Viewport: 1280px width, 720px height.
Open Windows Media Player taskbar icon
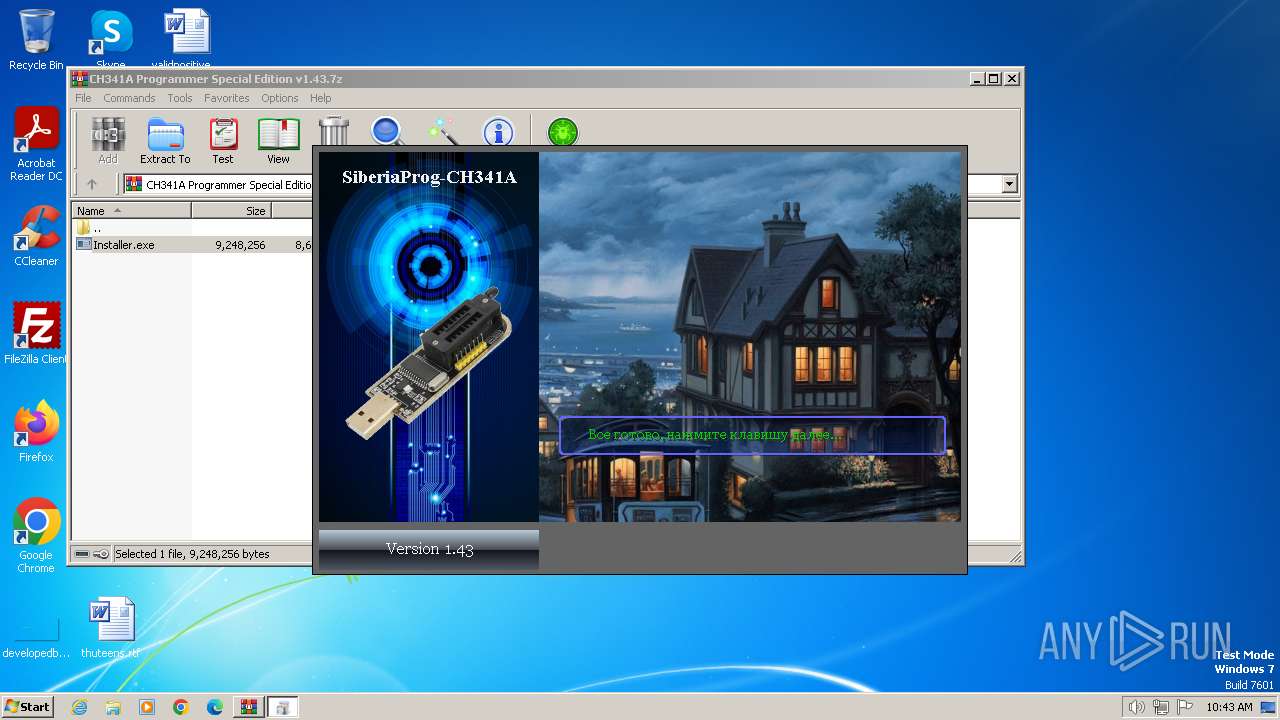click(147, 707)
